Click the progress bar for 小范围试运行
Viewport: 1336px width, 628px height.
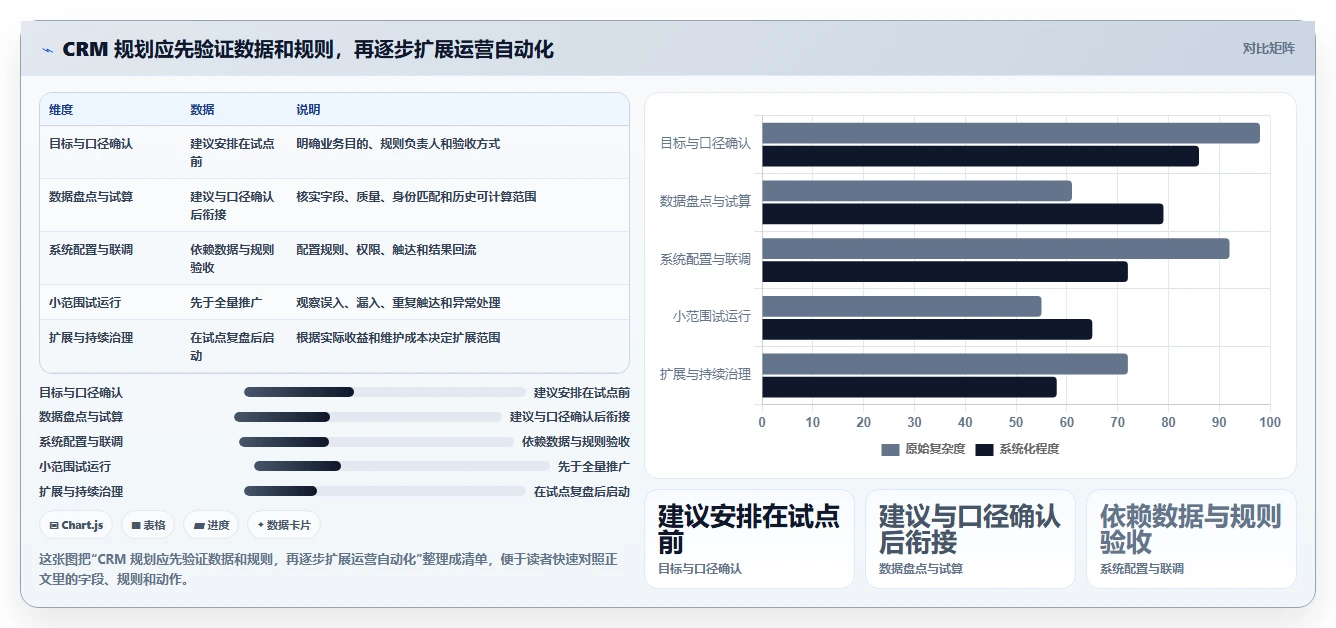[401, 466]
